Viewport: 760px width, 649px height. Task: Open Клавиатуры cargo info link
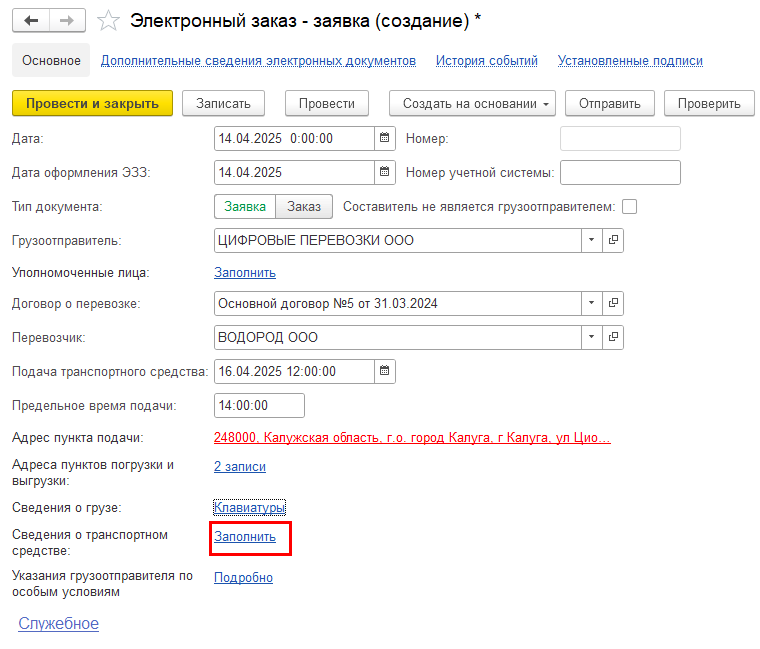pyautogui.click(x=250, y=507)
